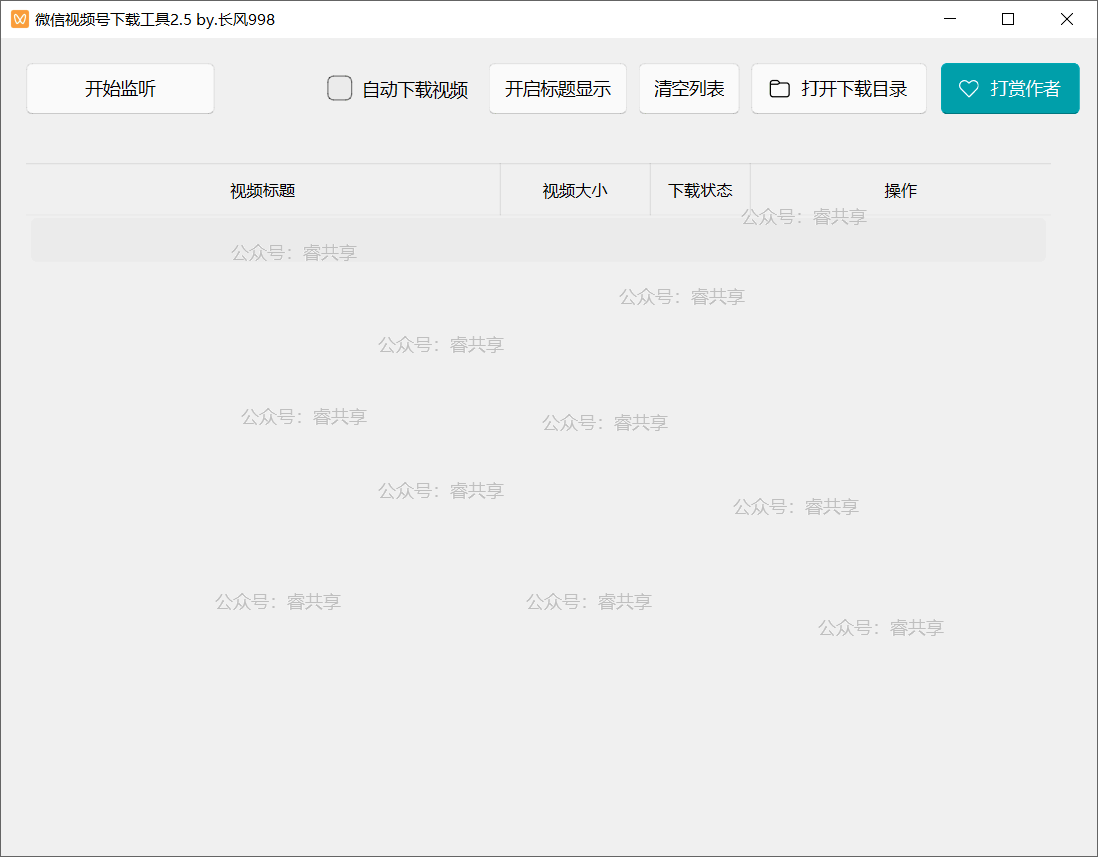1098x857 pixels.
Task: Click the heart icon to tip the author
Action: tap(968, 89)
